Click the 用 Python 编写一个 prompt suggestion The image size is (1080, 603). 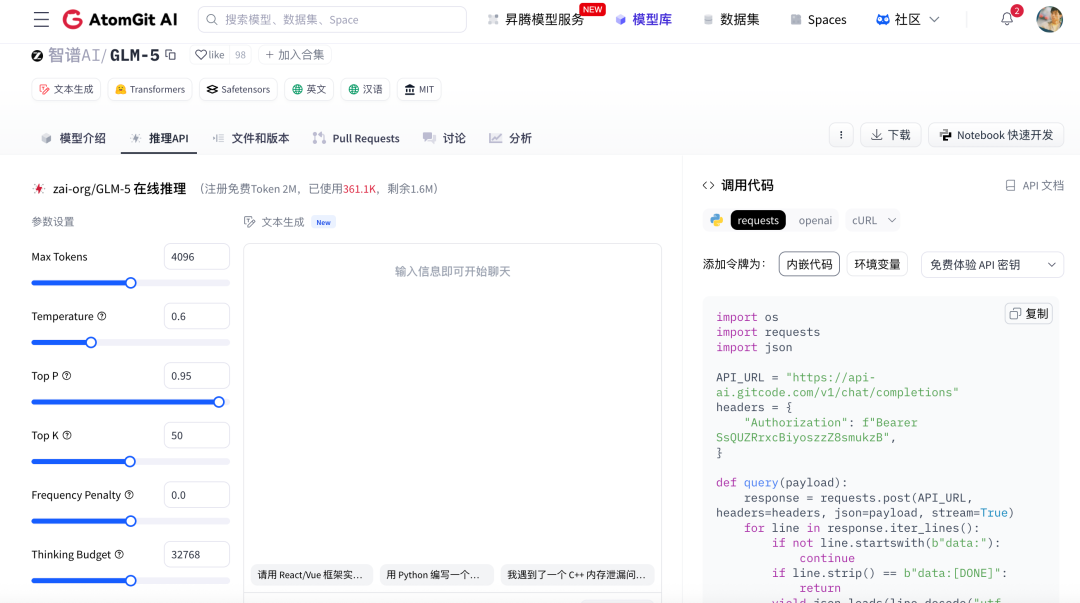[x=437, y=575]
